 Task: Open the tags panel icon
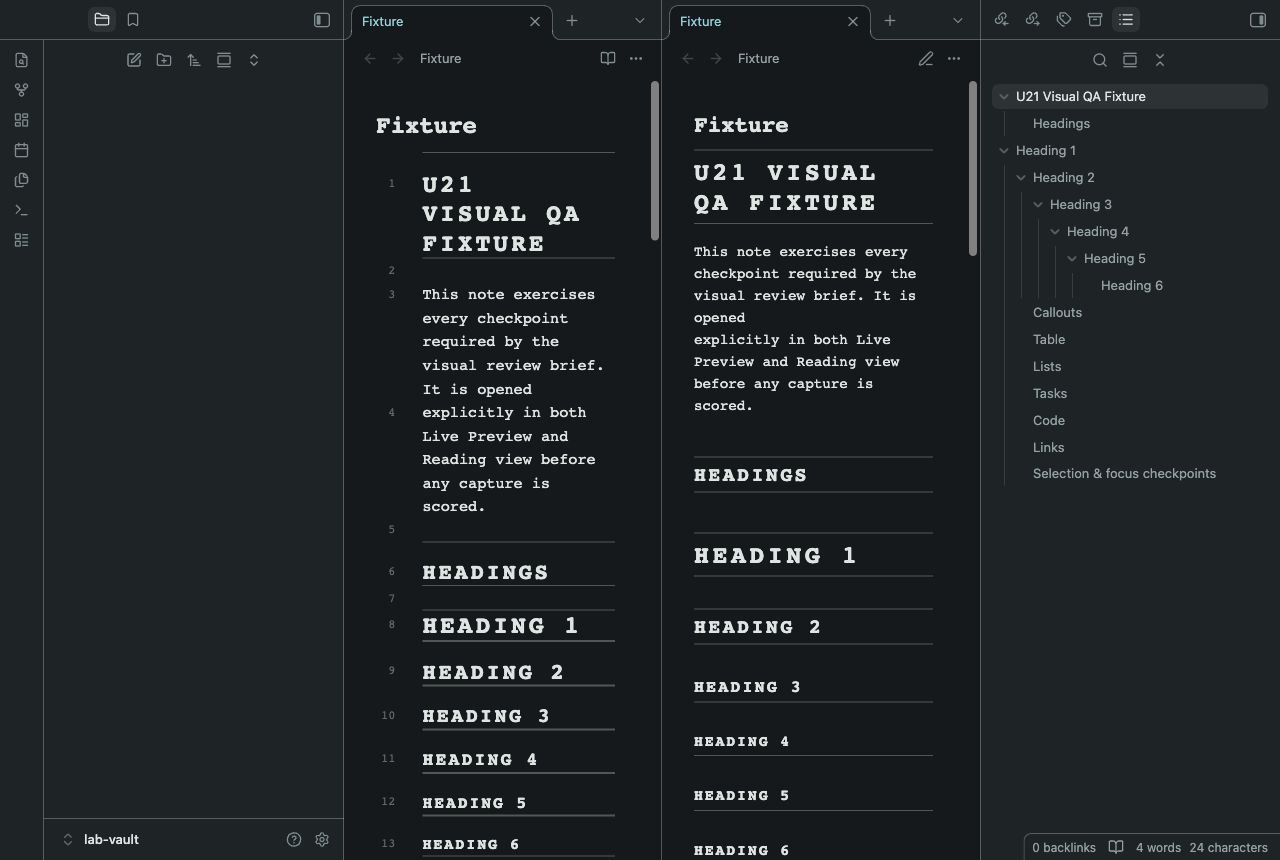[1064, 20]
